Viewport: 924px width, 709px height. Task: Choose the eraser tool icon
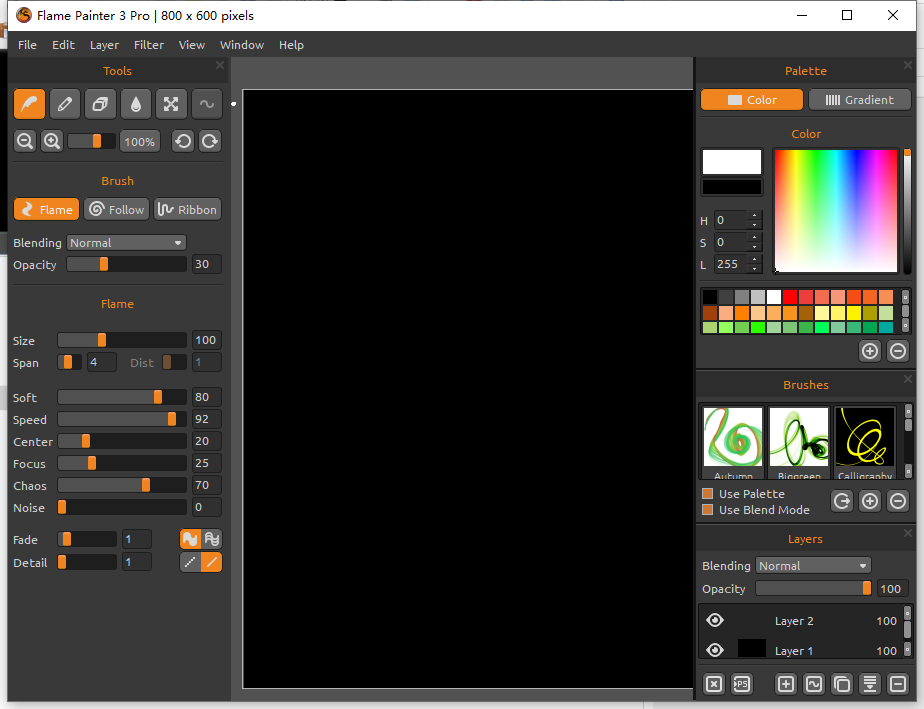point(100,104)
